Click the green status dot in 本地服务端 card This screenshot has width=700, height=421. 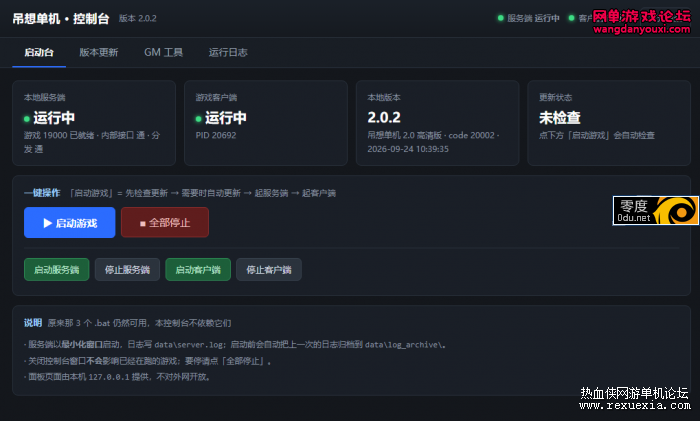[x=27, y=119]
